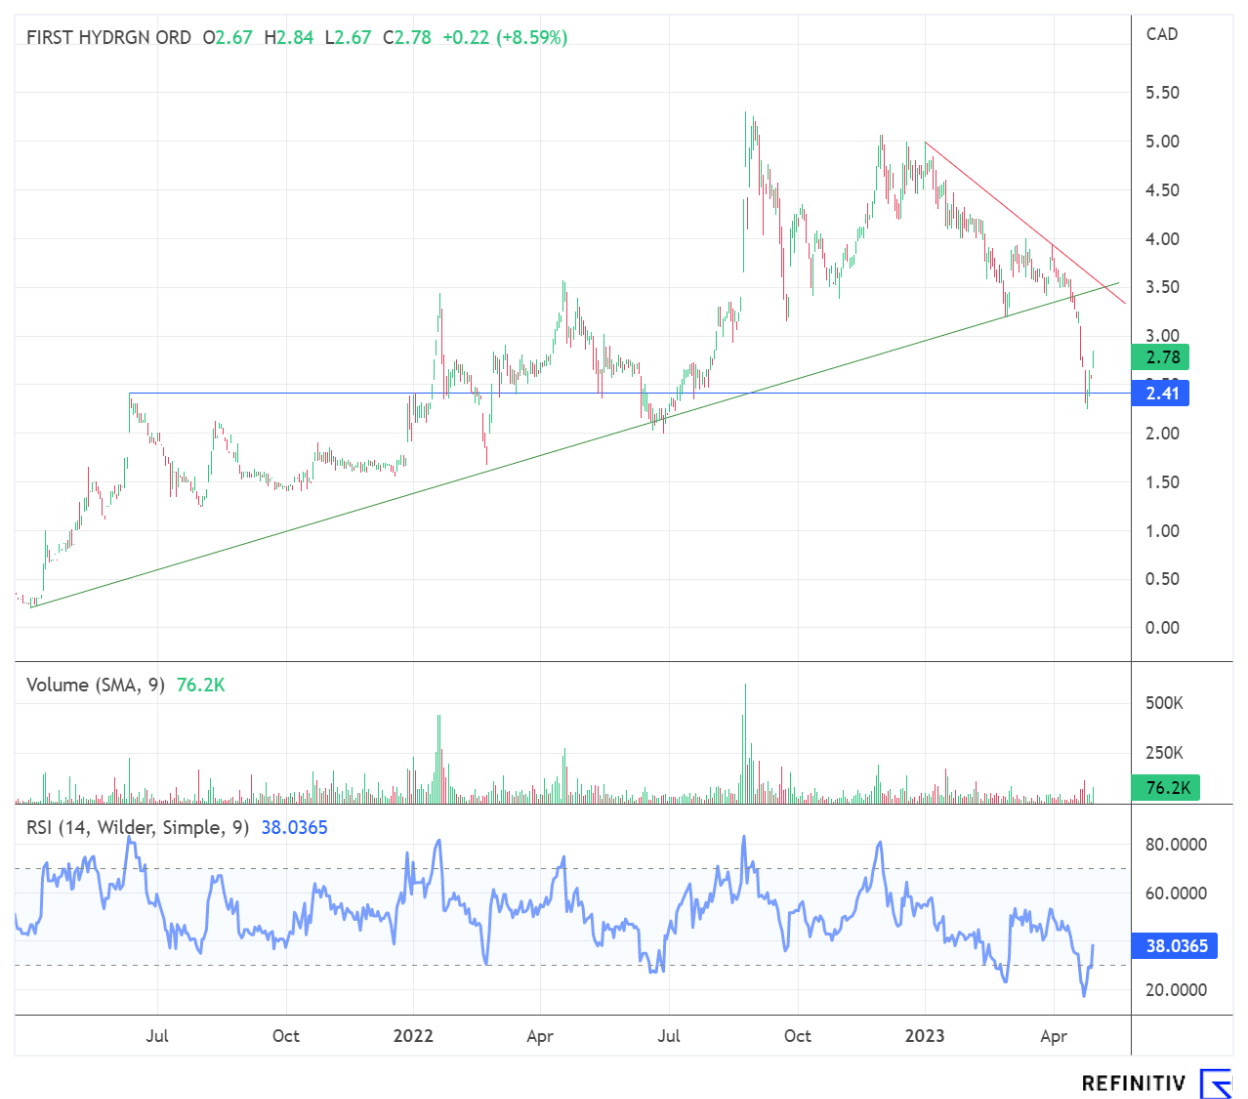Click the REFINITIV brand text

coord(1133,1083)
